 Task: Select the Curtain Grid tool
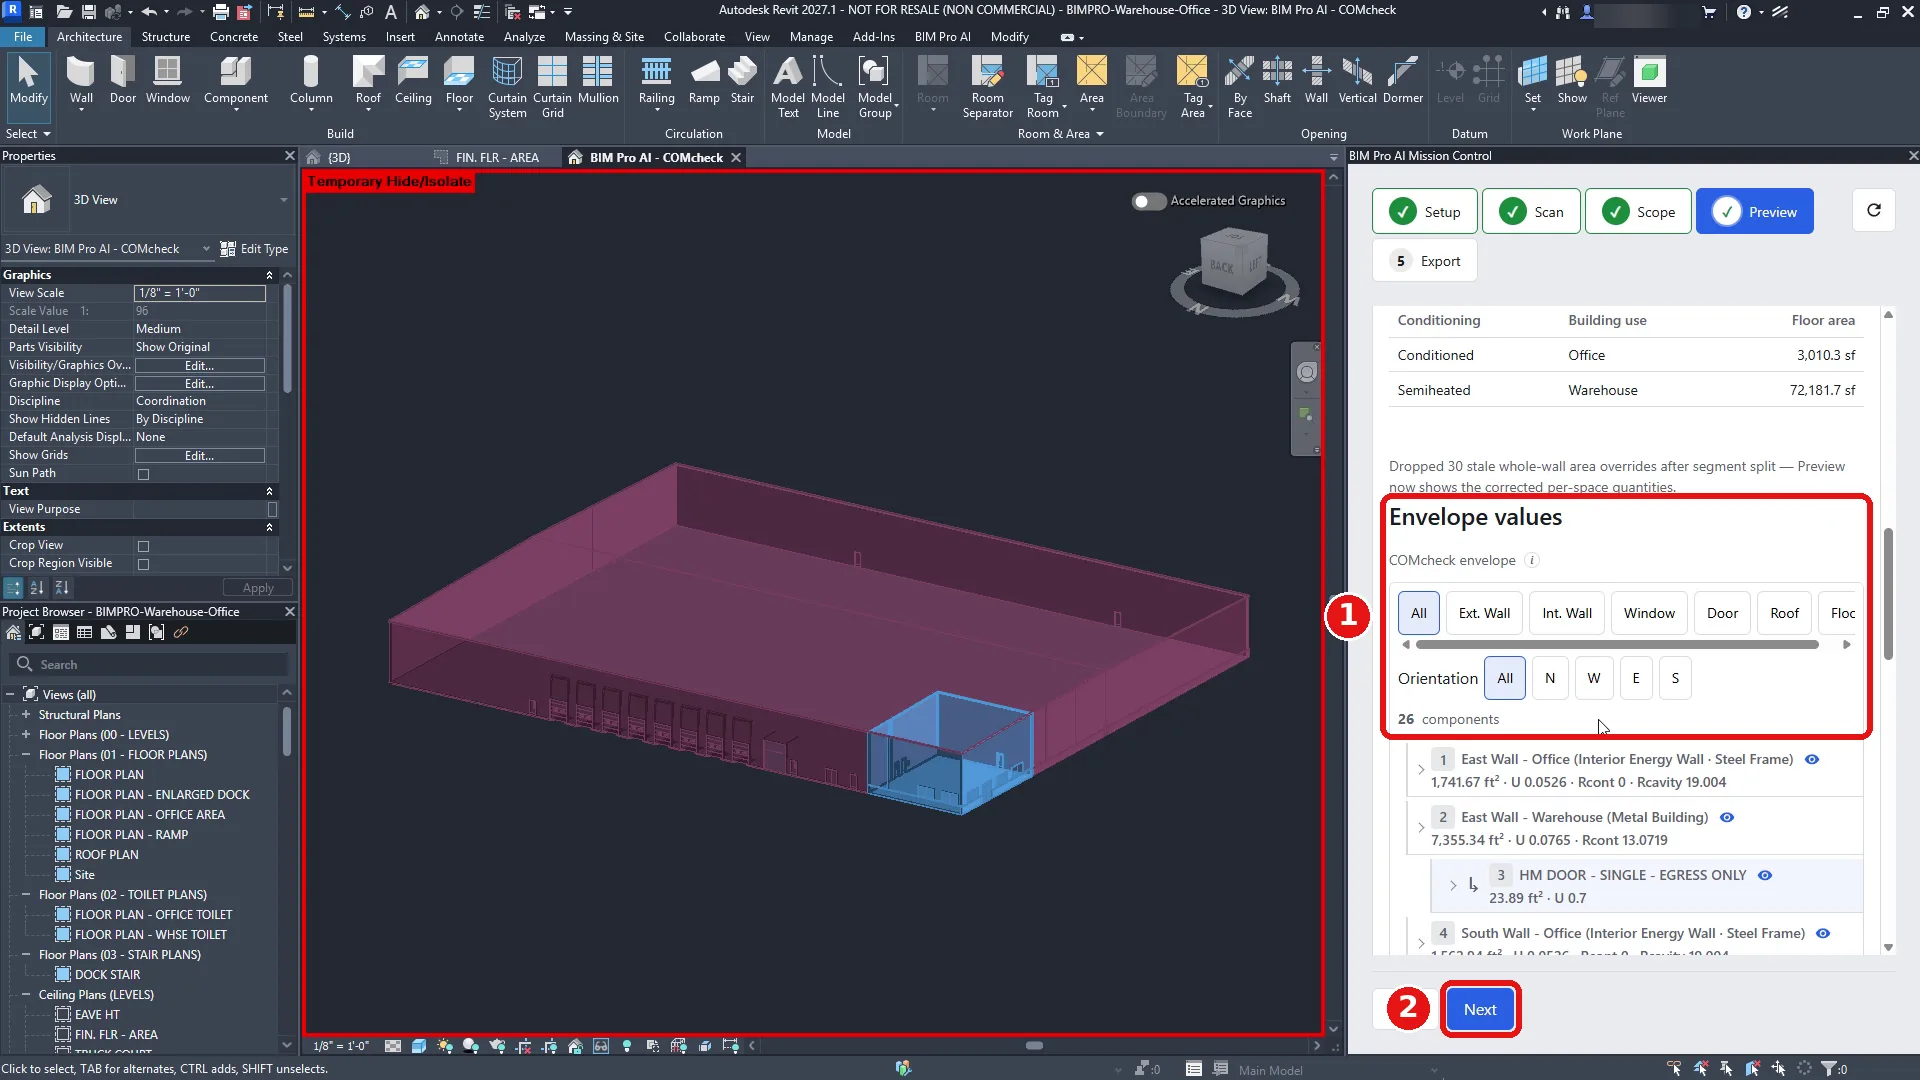(x=552, y=86)
